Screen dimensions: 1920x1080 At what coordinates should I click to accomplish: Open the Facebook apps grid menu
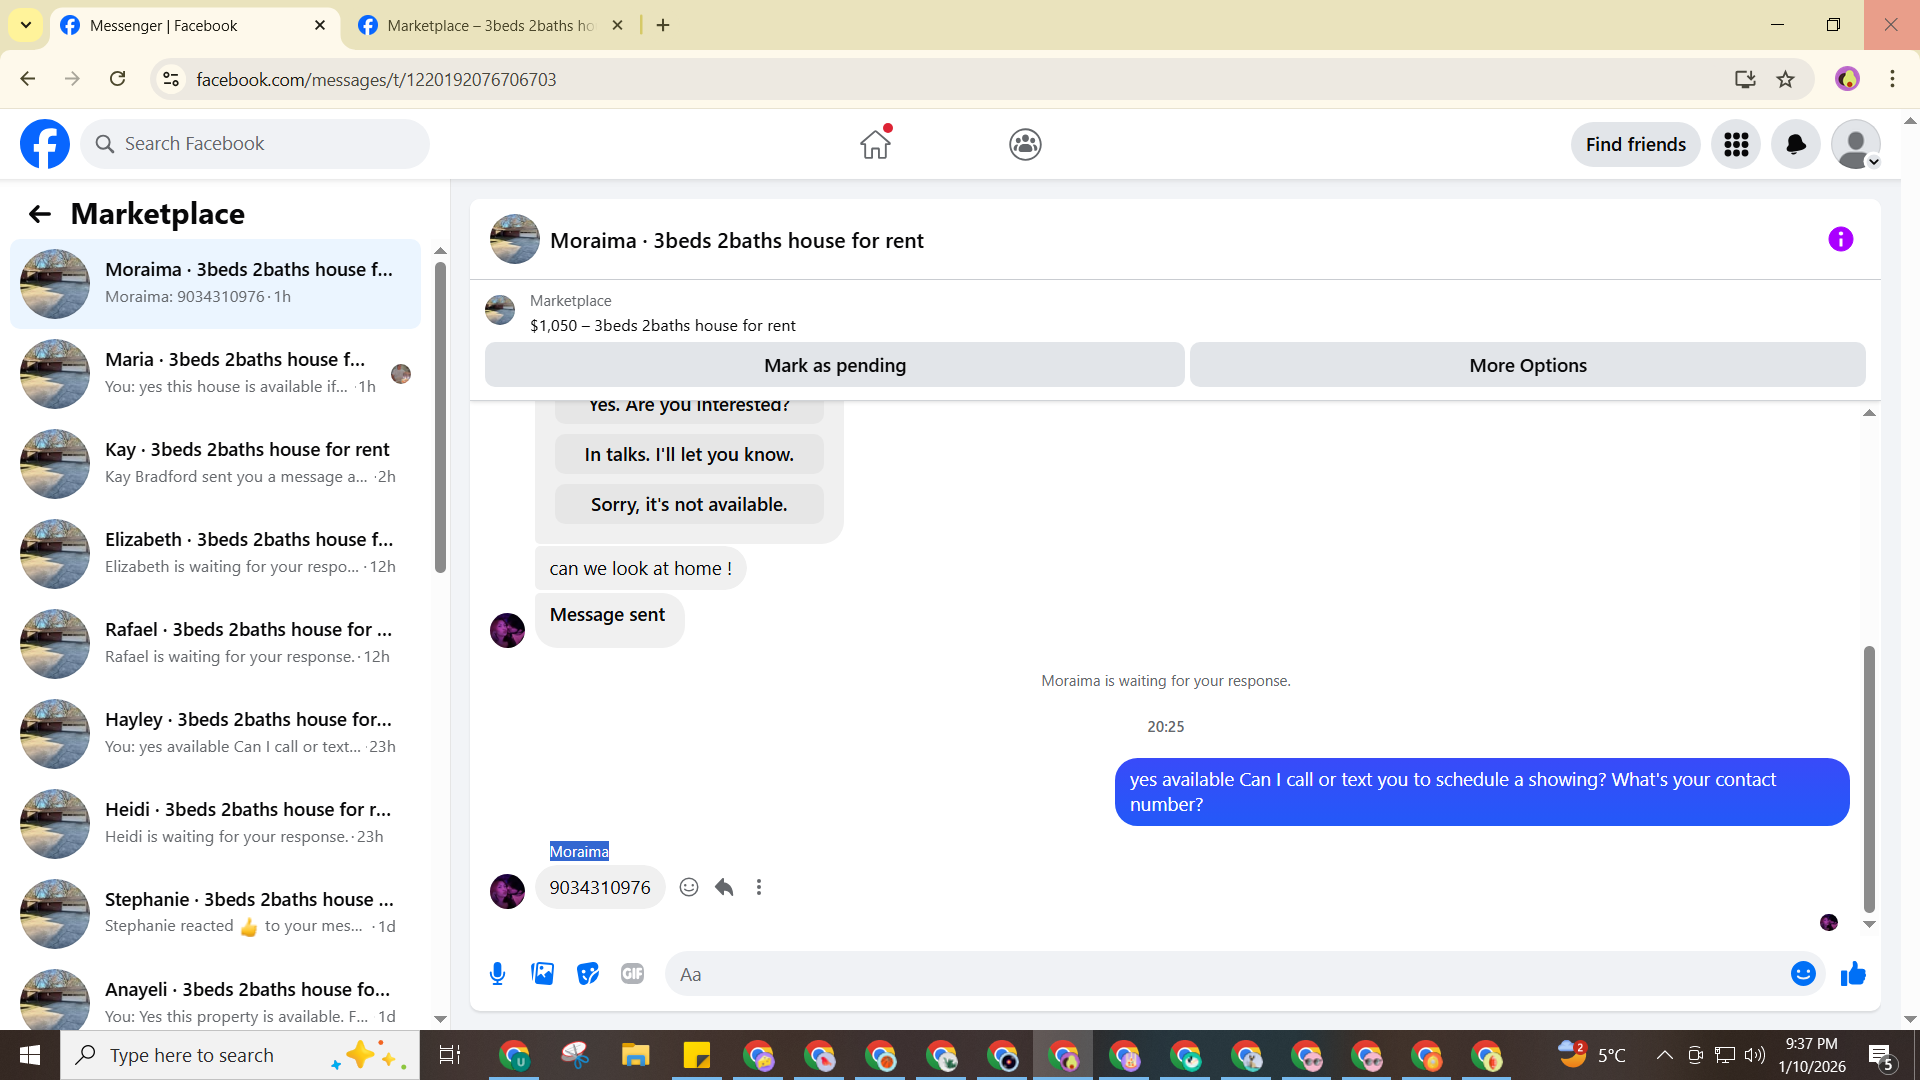(1736, 145)
